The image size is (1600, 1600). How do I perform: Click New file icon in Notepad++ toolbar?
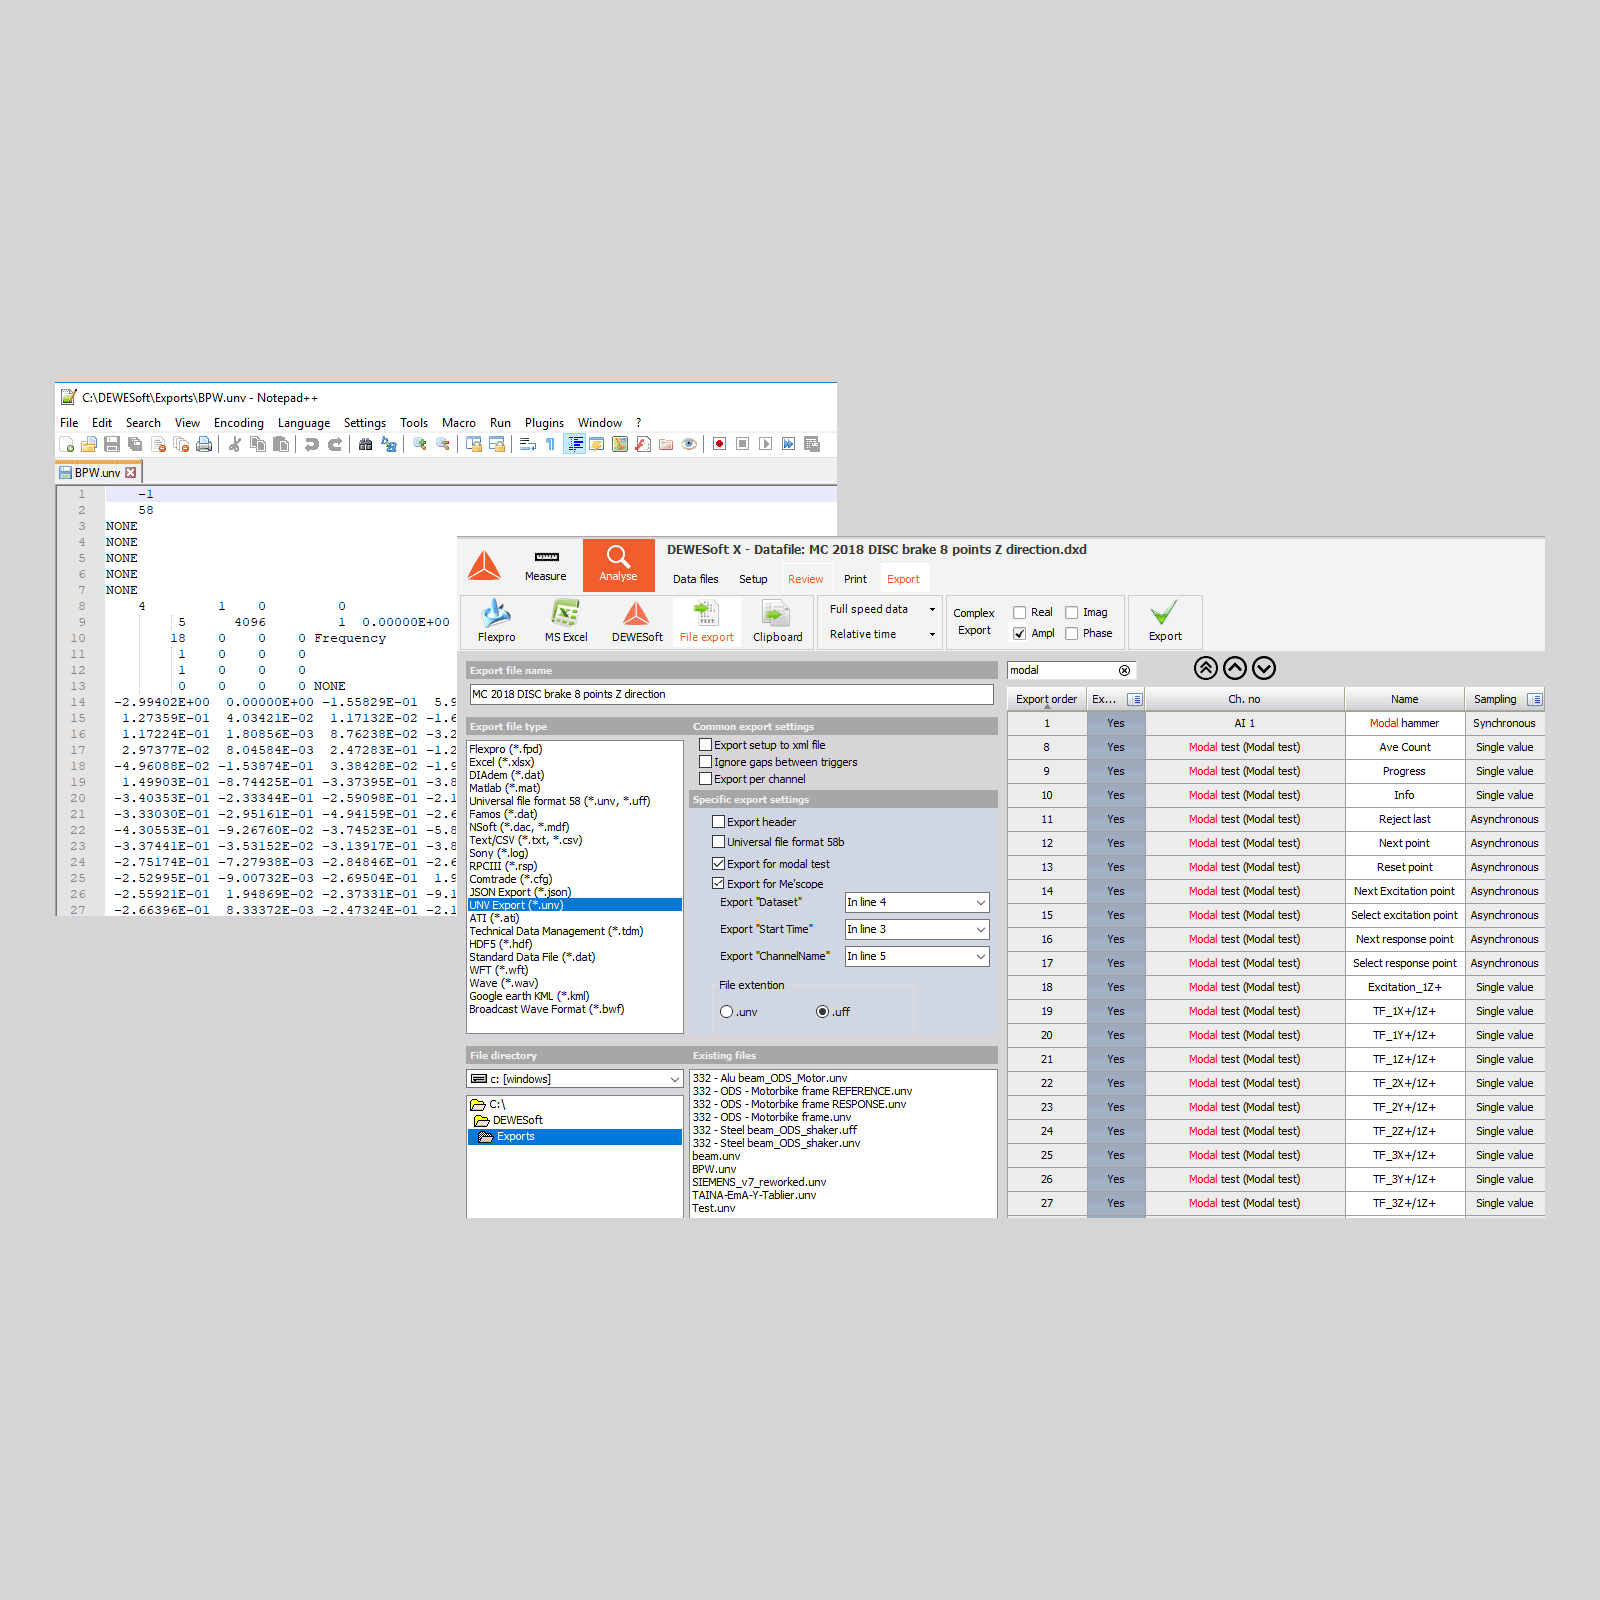67,444
